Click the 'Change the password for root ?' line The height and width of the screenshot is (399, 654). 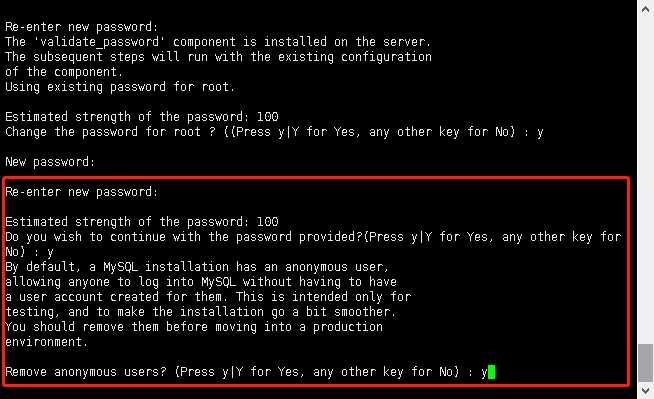[274, 132]
